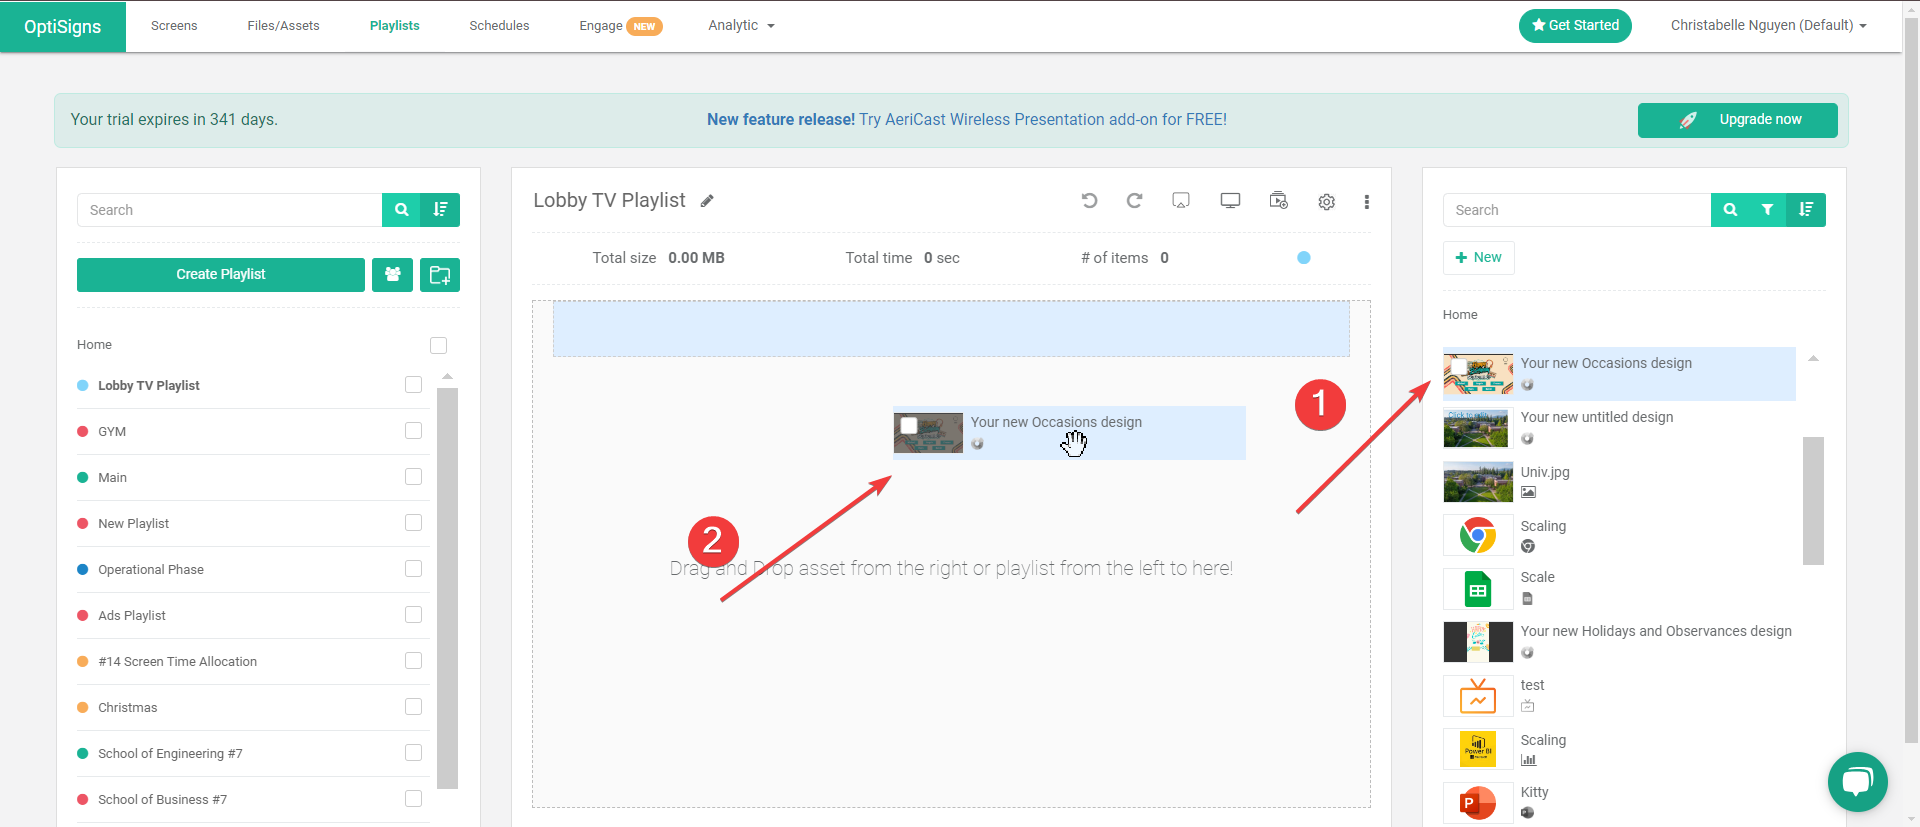Click the Google Sheets icon of Scale asset
This screenshot has width=1920, height=827.
click(1478, 589)
